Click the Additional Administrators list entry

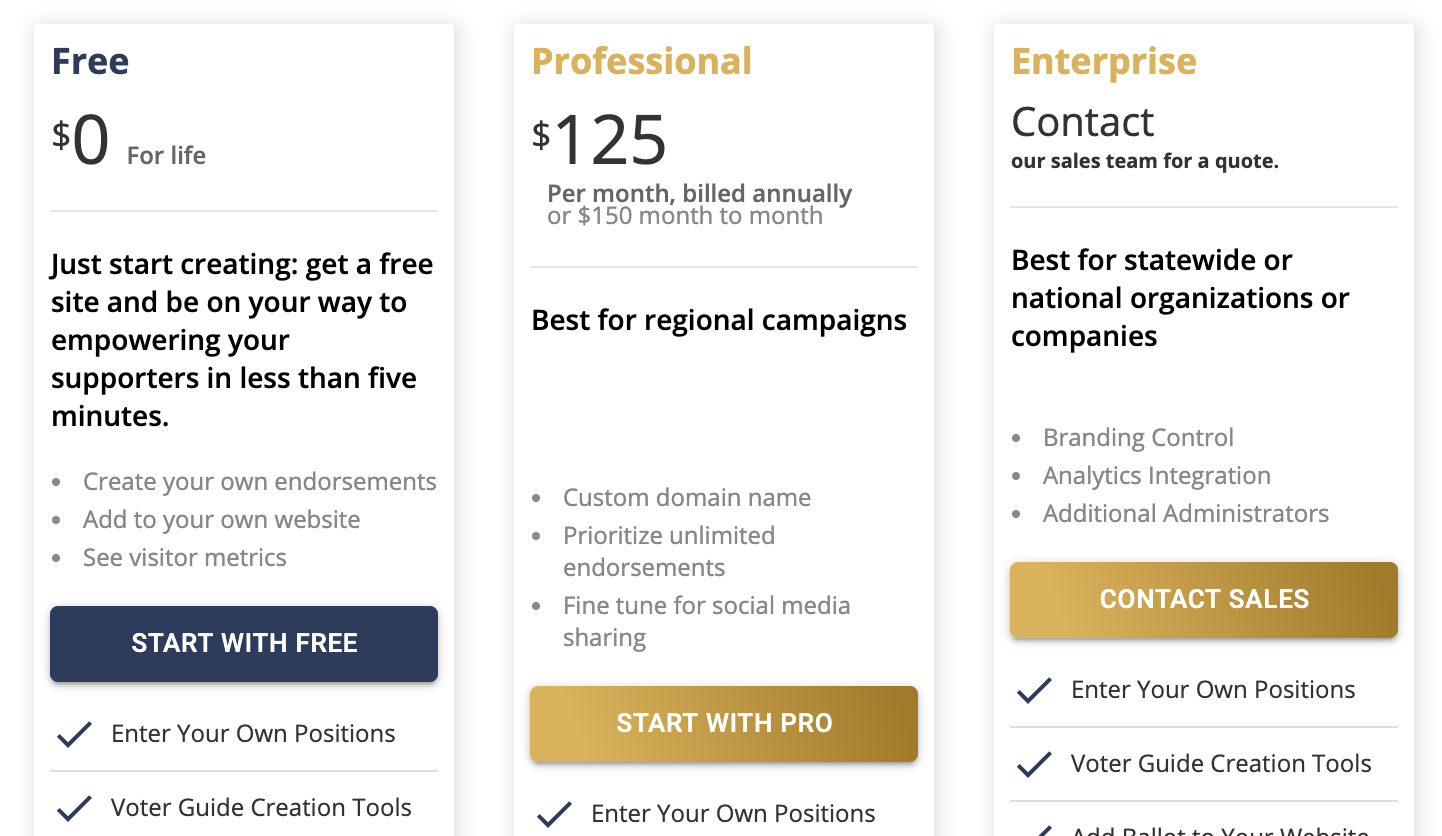point(1186,513)
